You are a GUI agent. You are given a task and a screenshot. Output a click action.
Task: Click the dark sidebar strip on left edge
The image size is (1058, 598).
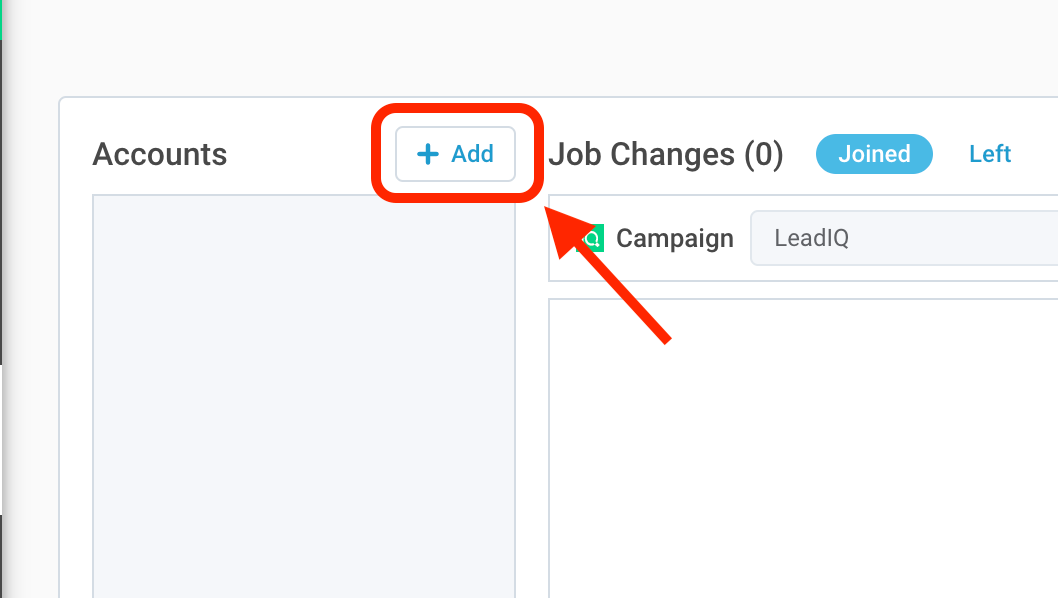(1, 200)
